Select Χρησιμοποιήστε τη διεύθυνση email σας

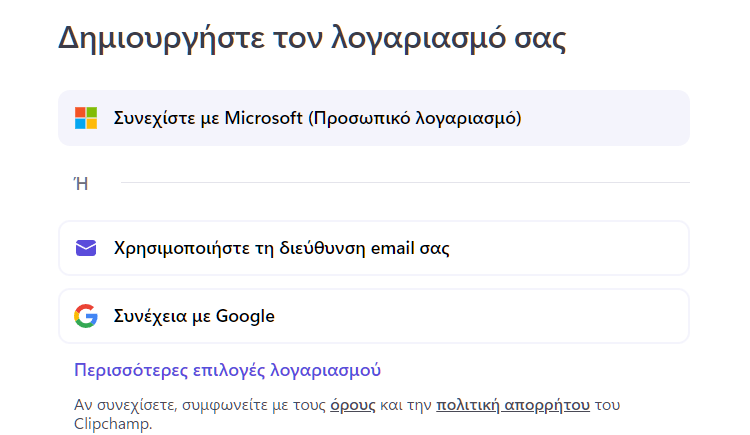pos(374,248)
